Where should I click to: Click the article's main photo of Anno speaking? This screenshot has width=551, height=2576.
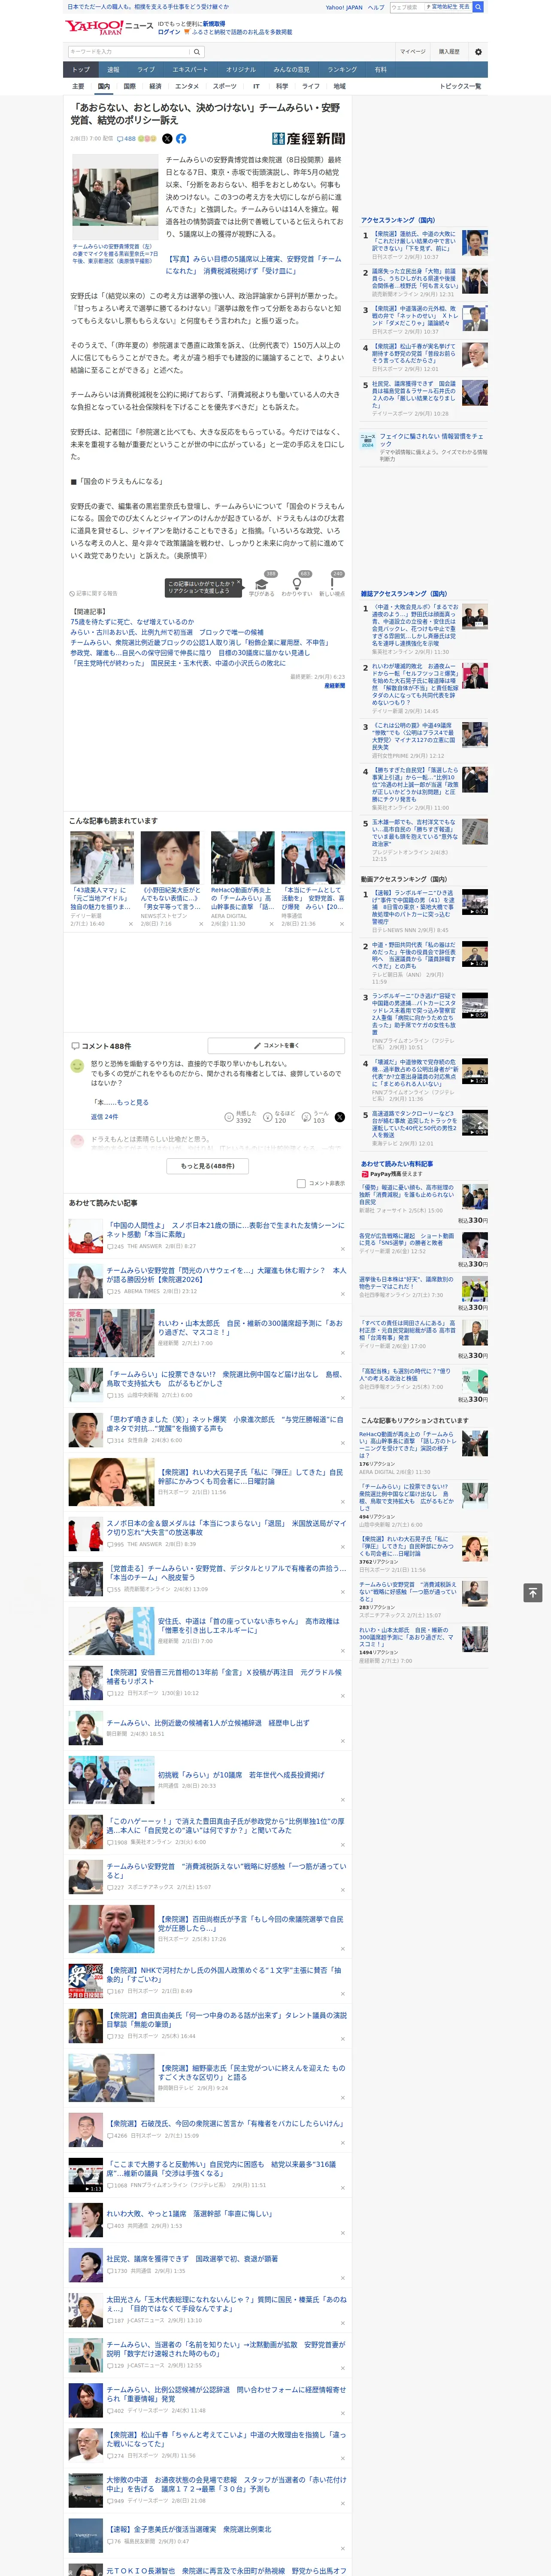(x=115, y=197)
